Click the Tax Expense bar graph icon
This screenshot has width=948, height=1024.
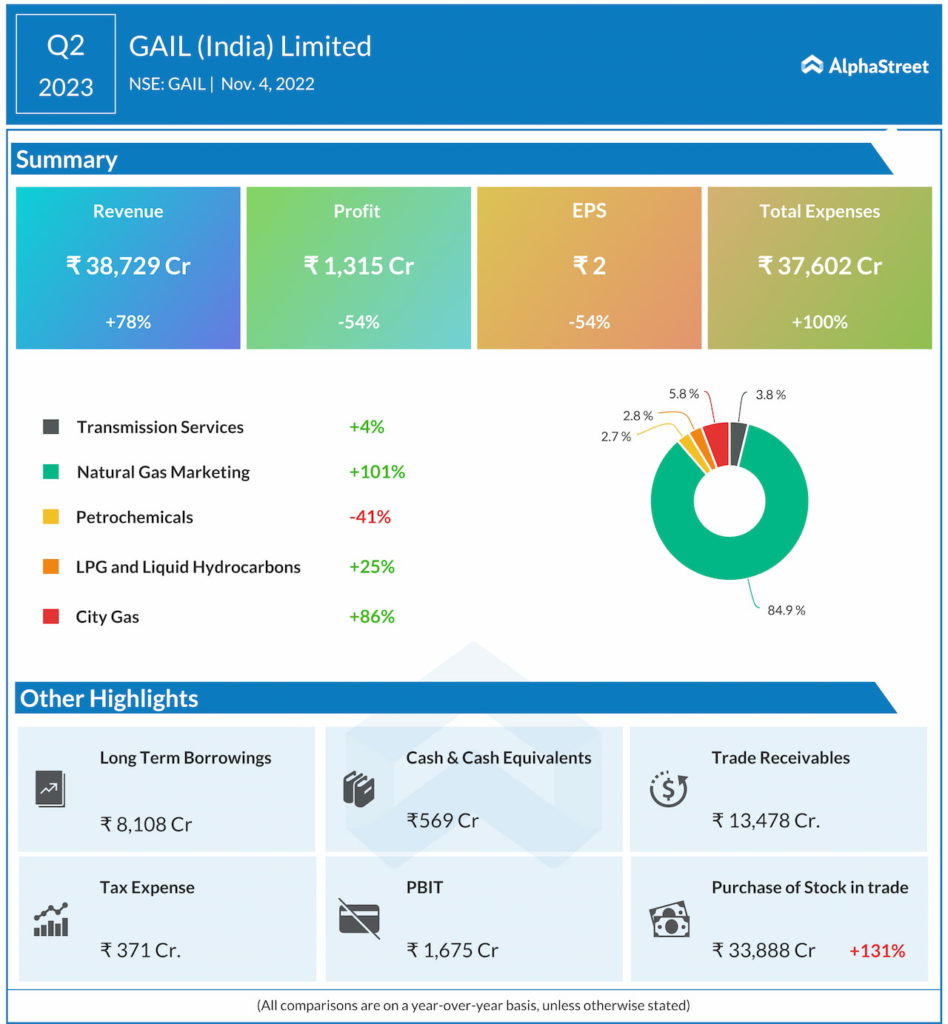pyautogui.click(x=50, y=919)
